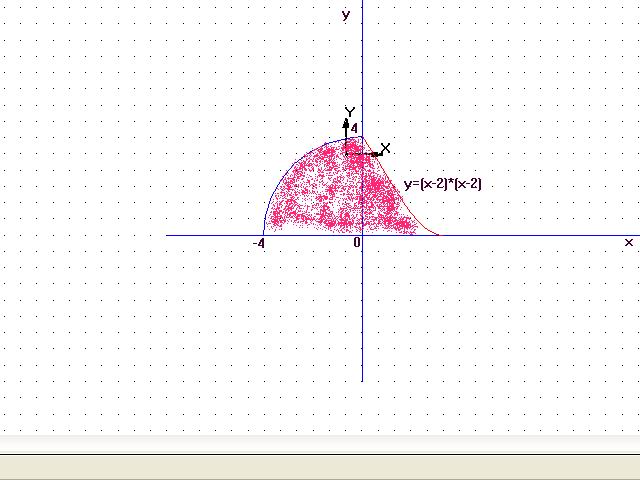Click the 4 label on vertical axis
The height and width of the screenshot is (480, 640).
tap(354, 129)
